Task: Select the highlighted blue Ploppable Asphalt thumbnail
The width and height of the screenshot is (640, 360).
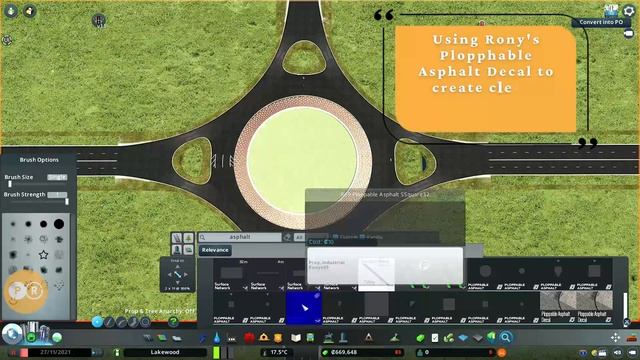Action: pos(304,308)
